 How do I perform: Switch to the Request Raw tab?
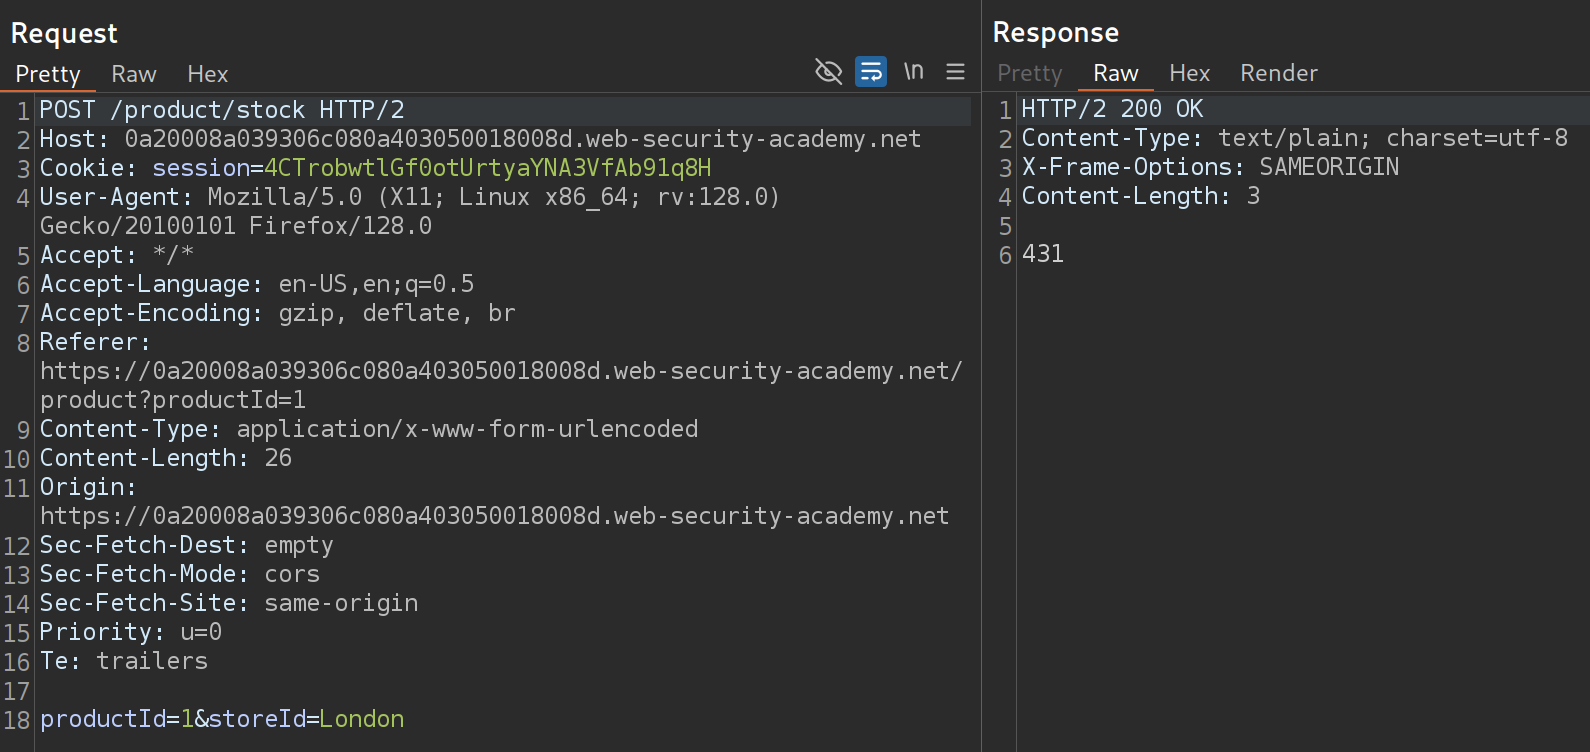133,74
